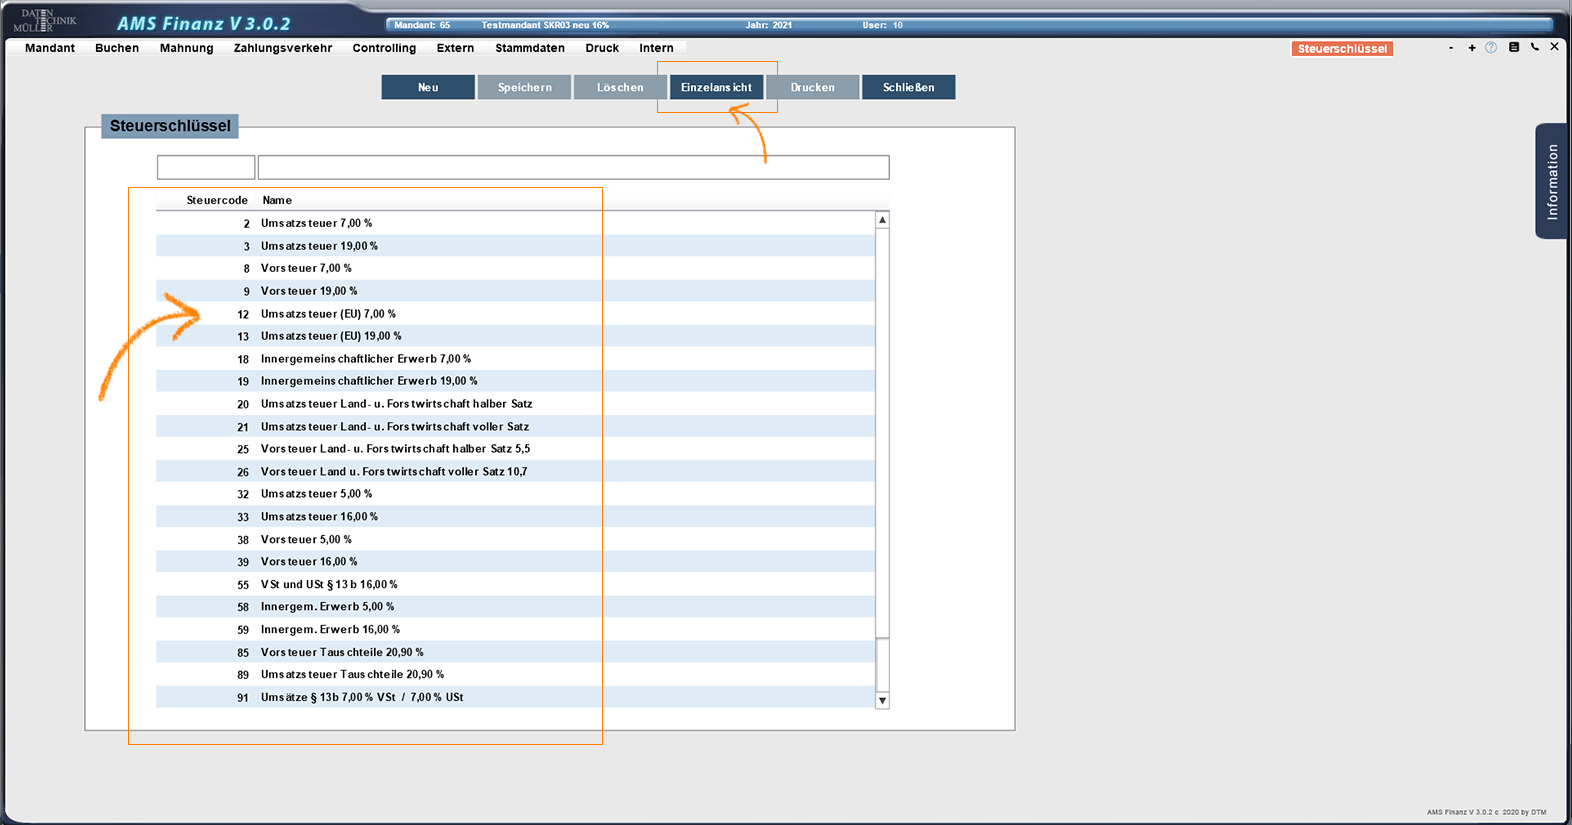This screenshot has height=825, width=1572.
Task: Open the Zahlungsverkehr menu
Action: tap(283, 48)
